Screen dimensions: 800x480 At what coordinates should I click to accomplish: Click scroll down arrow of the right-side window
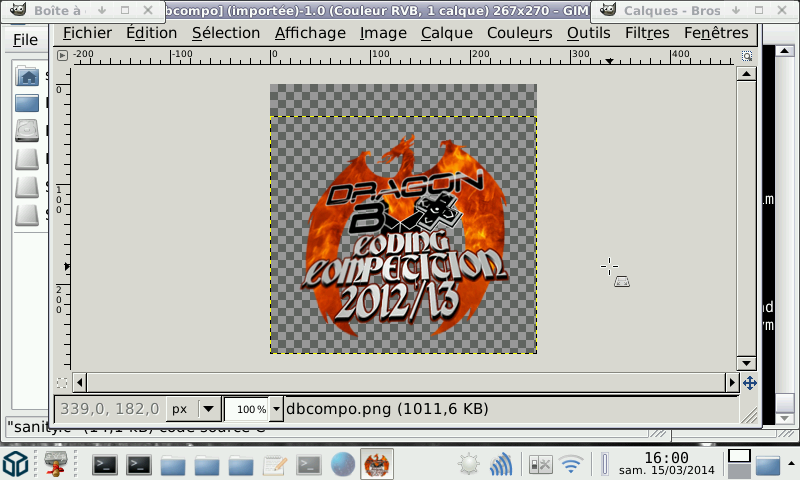785,418
